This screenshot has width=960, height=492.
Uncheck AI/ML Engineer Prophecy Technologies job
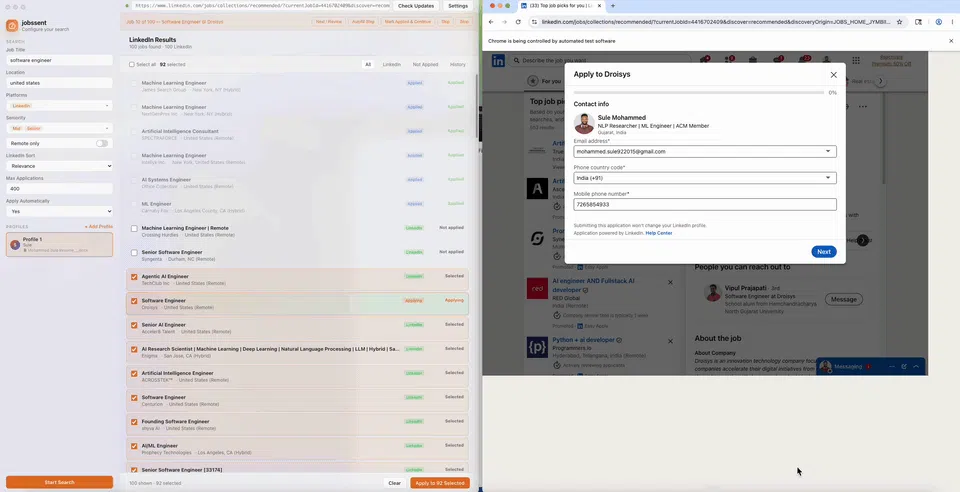pos(134,446)
